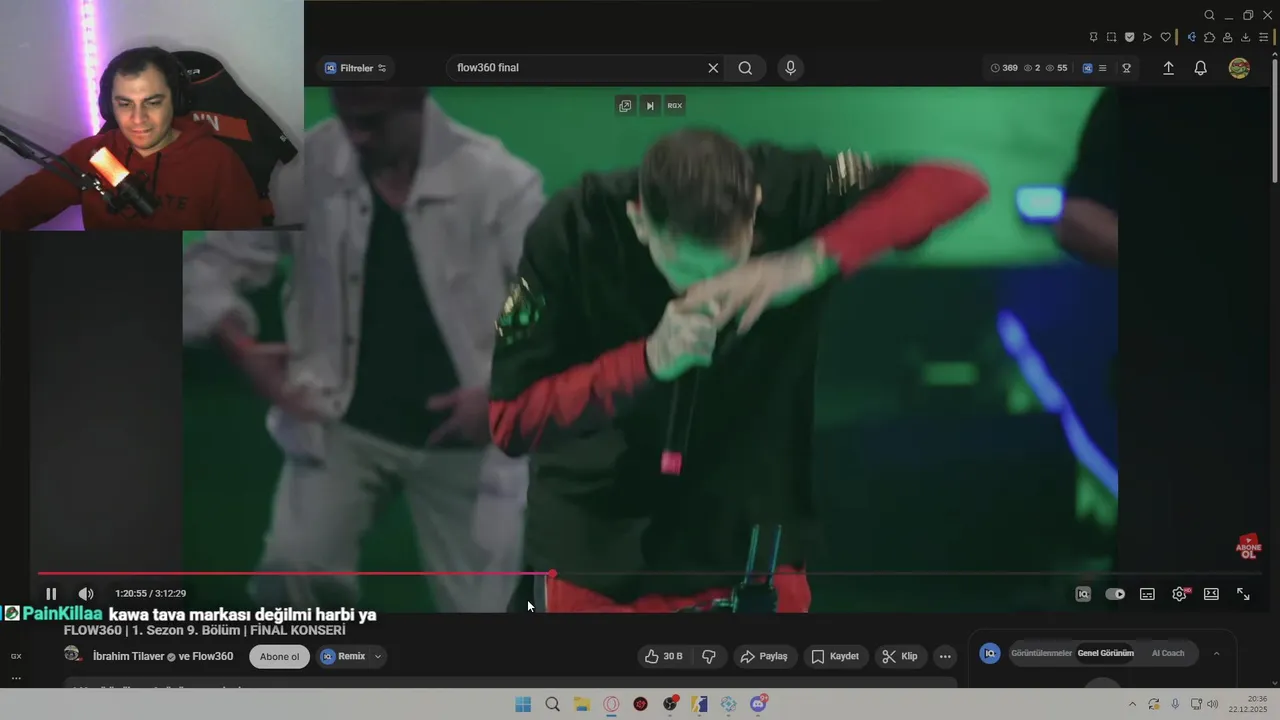
Task: Open File Explorer from taskbar
Action: [x=582, y=704]
